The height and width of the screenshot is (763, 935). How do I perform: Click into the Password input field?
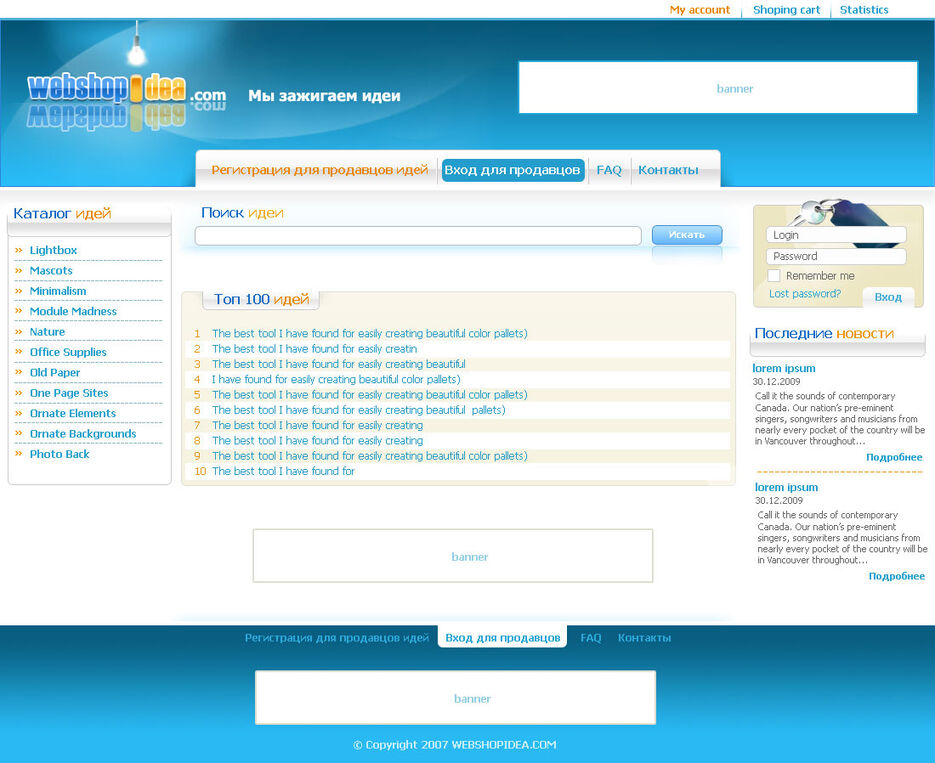[x=836, y=256]
